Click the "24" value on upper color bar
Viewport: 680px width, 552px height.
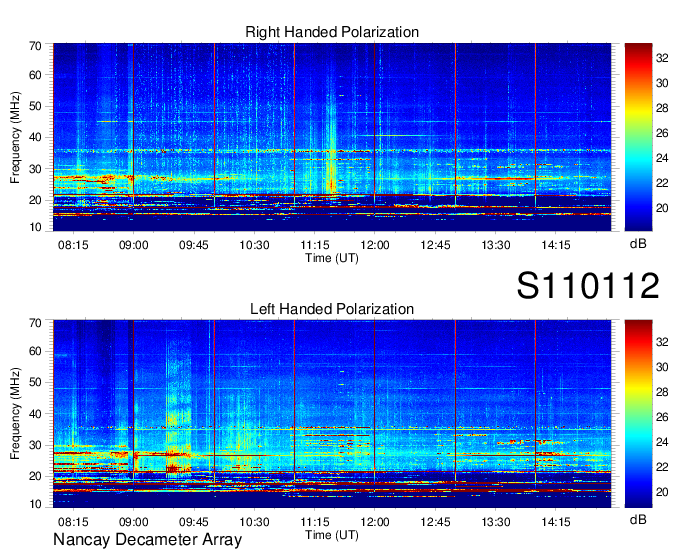(662, 158)
